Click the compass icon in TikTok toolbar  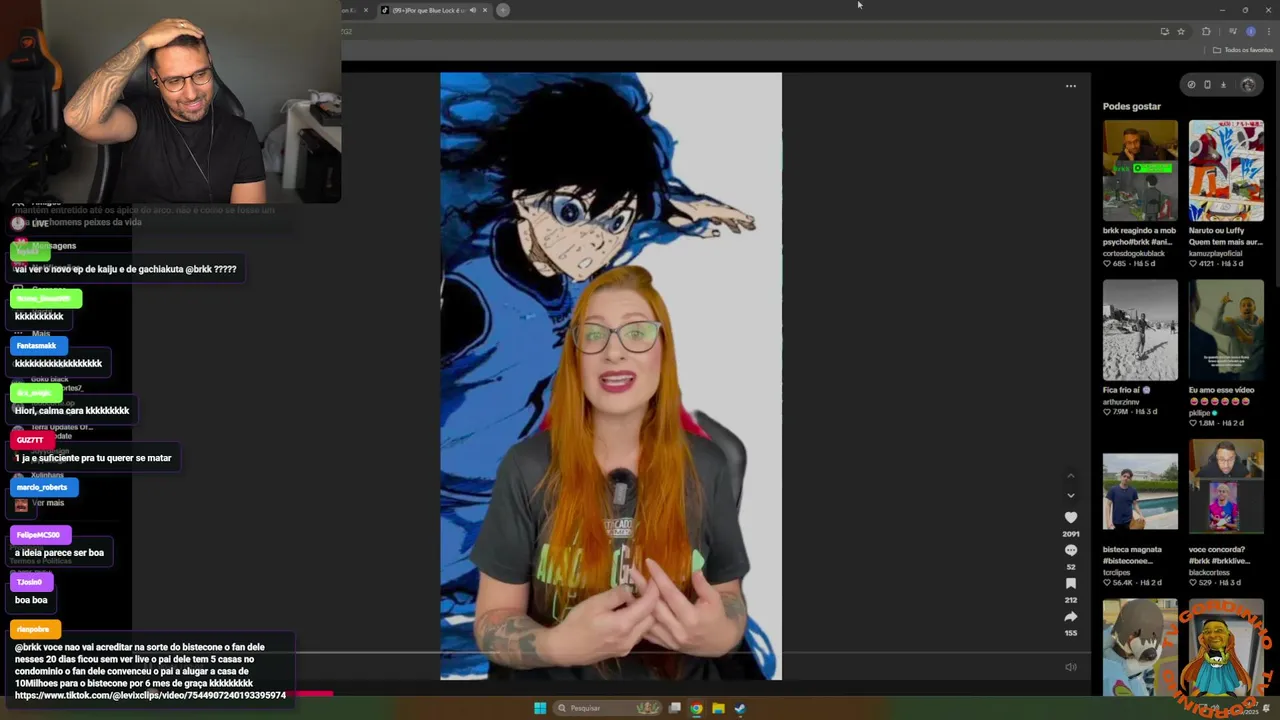tap(1191, 85)
